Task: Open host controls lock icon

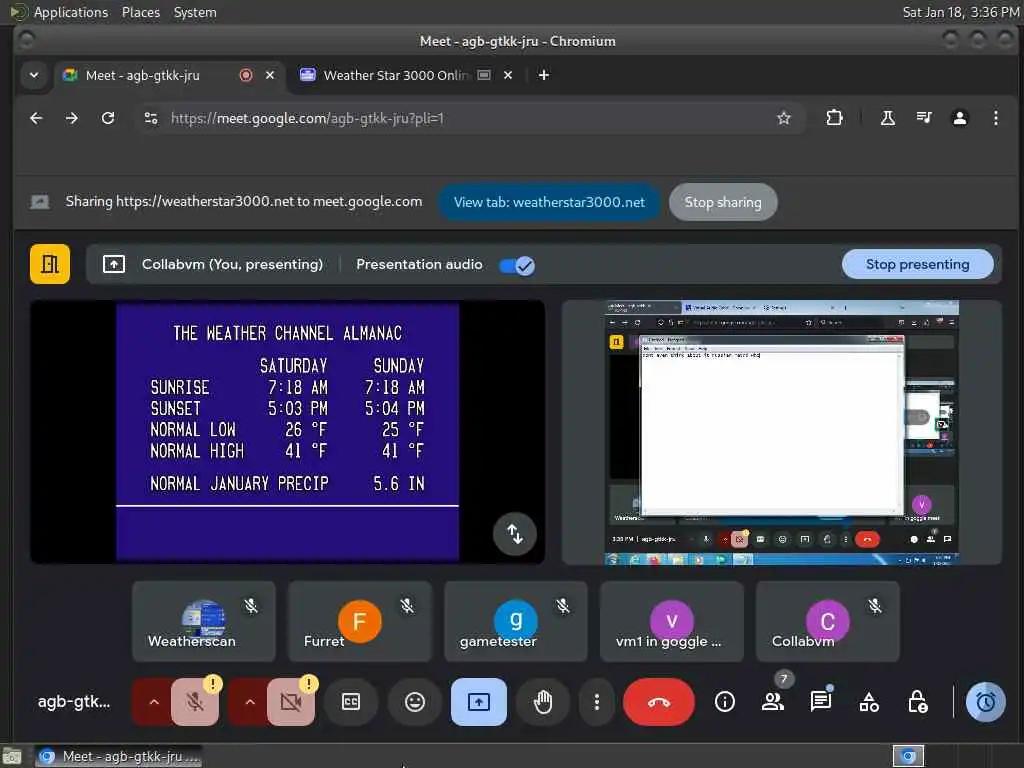Action: pyautogui.click(x=918, y=702)
